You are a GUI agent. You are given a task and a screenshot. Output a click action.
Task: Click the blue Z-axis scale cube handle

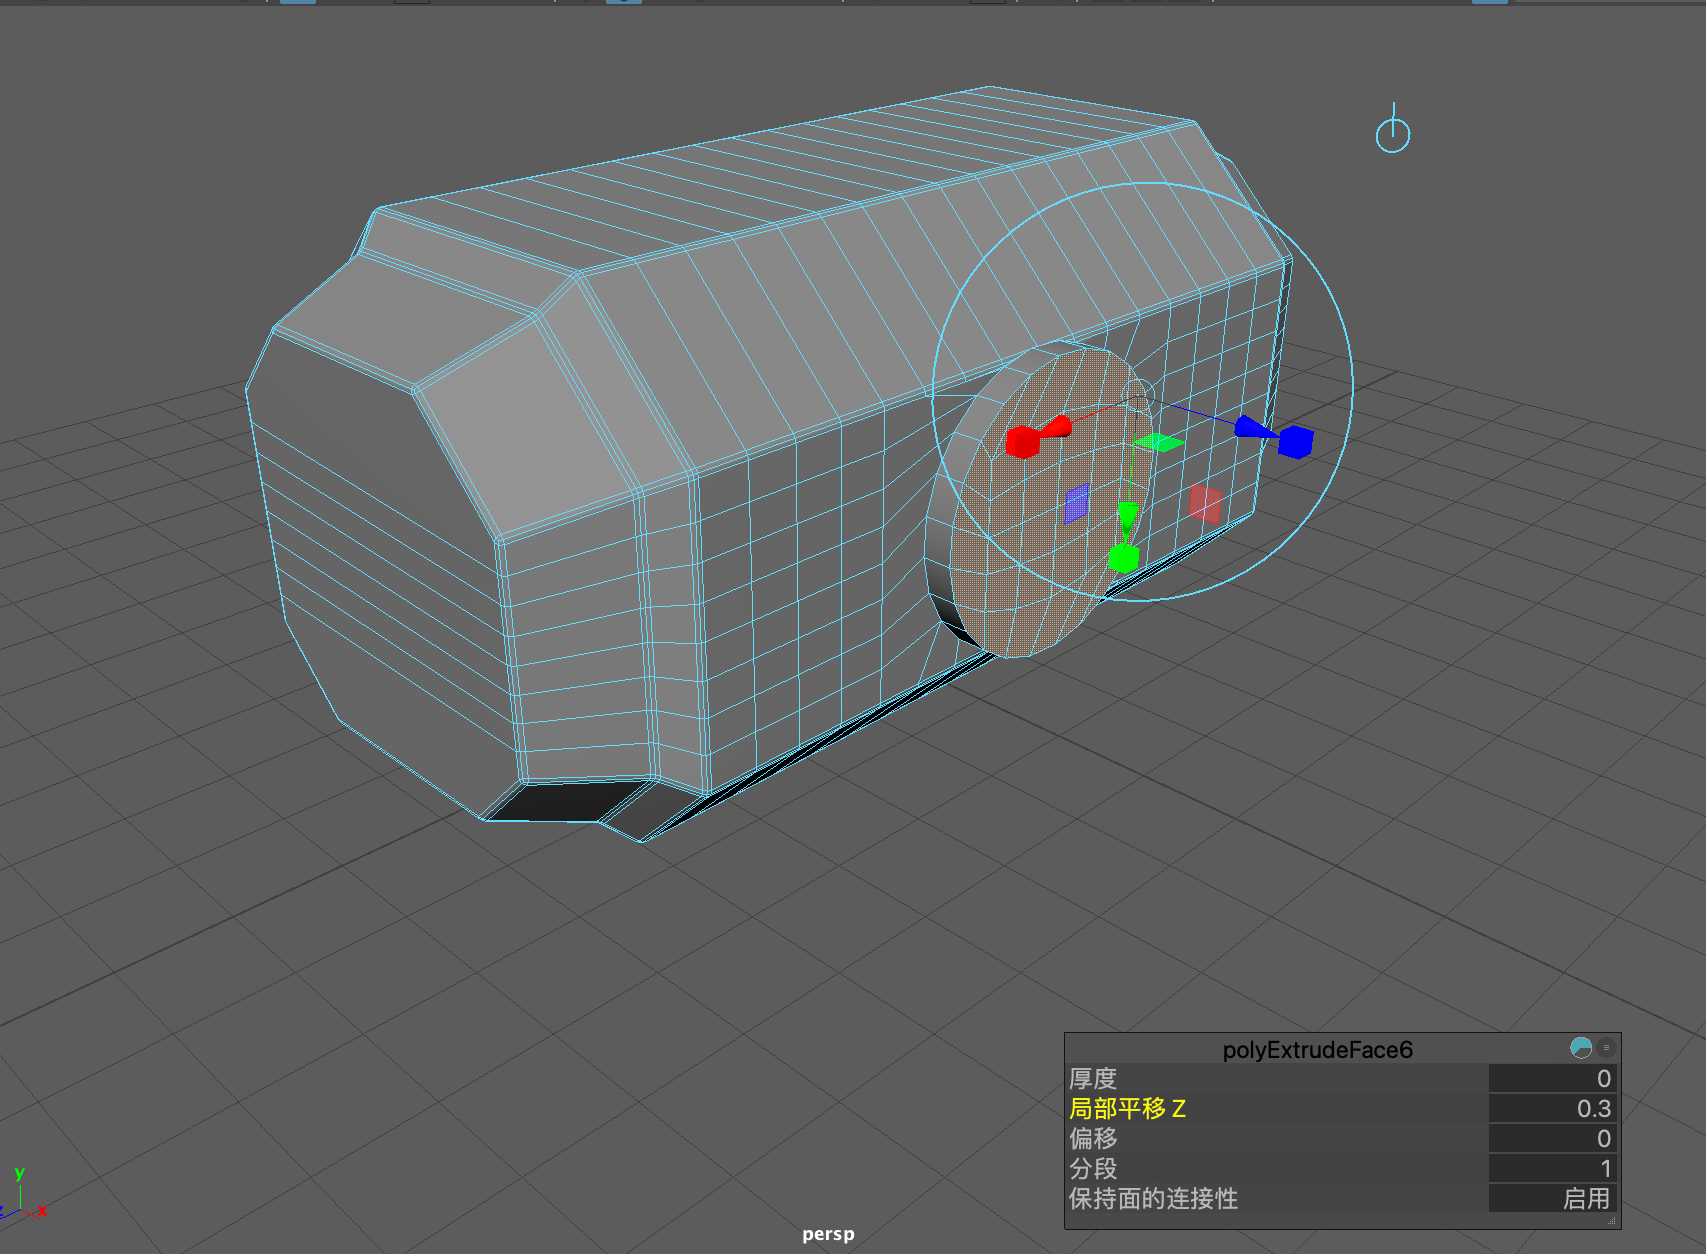coord(1295,441)
